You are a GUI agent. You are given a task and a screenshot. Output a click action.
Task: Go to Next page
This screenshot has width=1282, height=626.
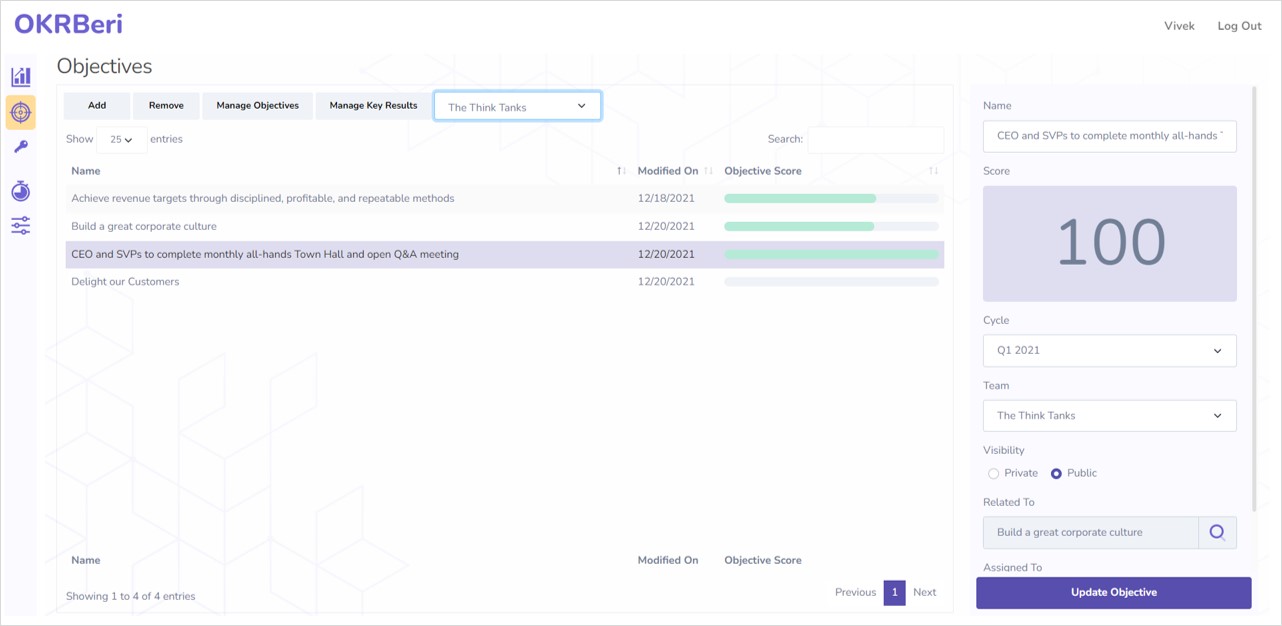tap(925, 592)
